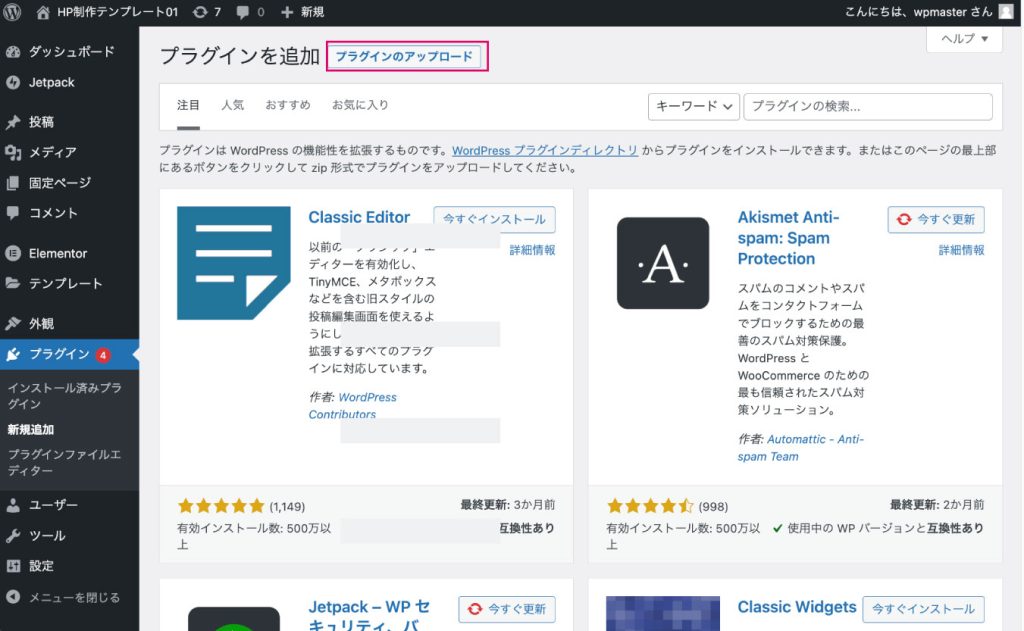This screenshot has width=1024, height=631.
Task: Install Classic Editor with 今すぐインストール
Action: tap(494, 219)
